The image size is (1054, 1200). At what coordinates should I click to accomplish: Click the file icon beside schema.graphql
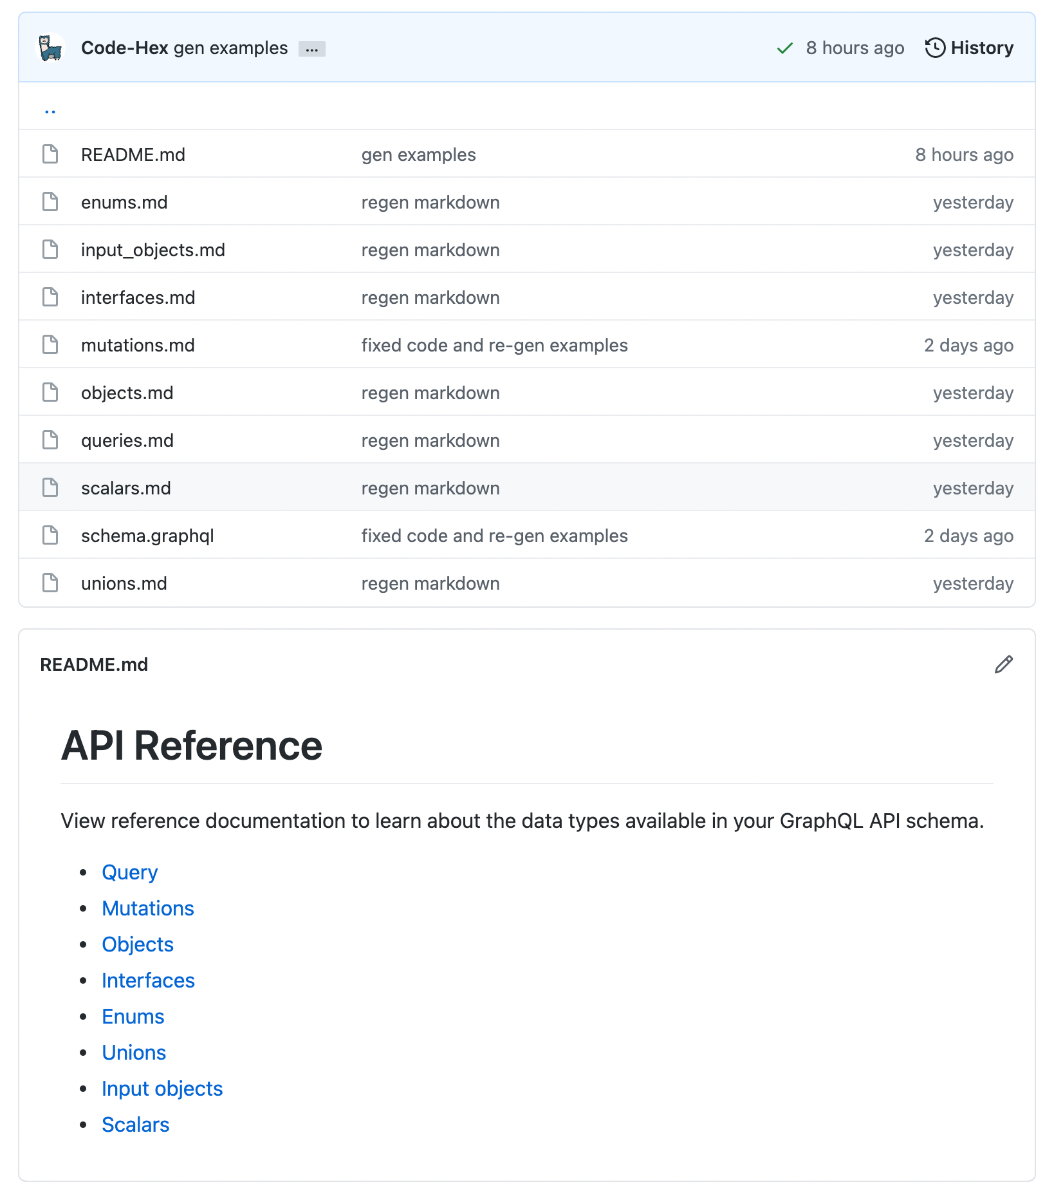pyautogui.click(x=50, y=536)
